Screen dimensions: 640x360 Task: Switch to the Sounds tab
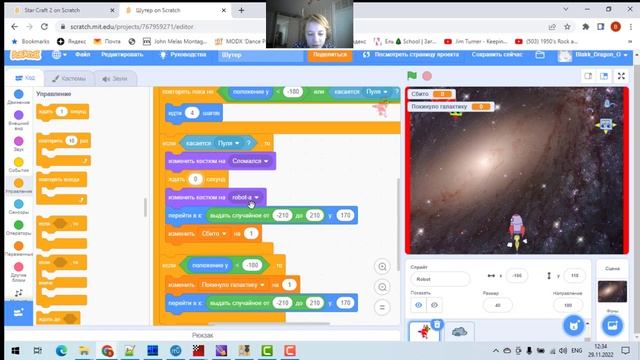point(115,79)
